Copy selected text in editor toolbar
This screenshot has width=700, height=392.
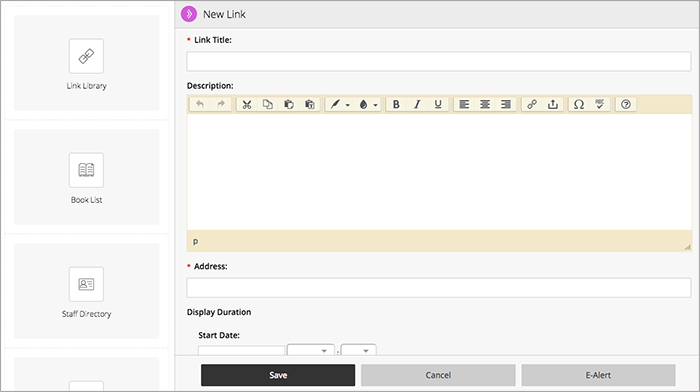pyautogui.click(x=267, y=104)
